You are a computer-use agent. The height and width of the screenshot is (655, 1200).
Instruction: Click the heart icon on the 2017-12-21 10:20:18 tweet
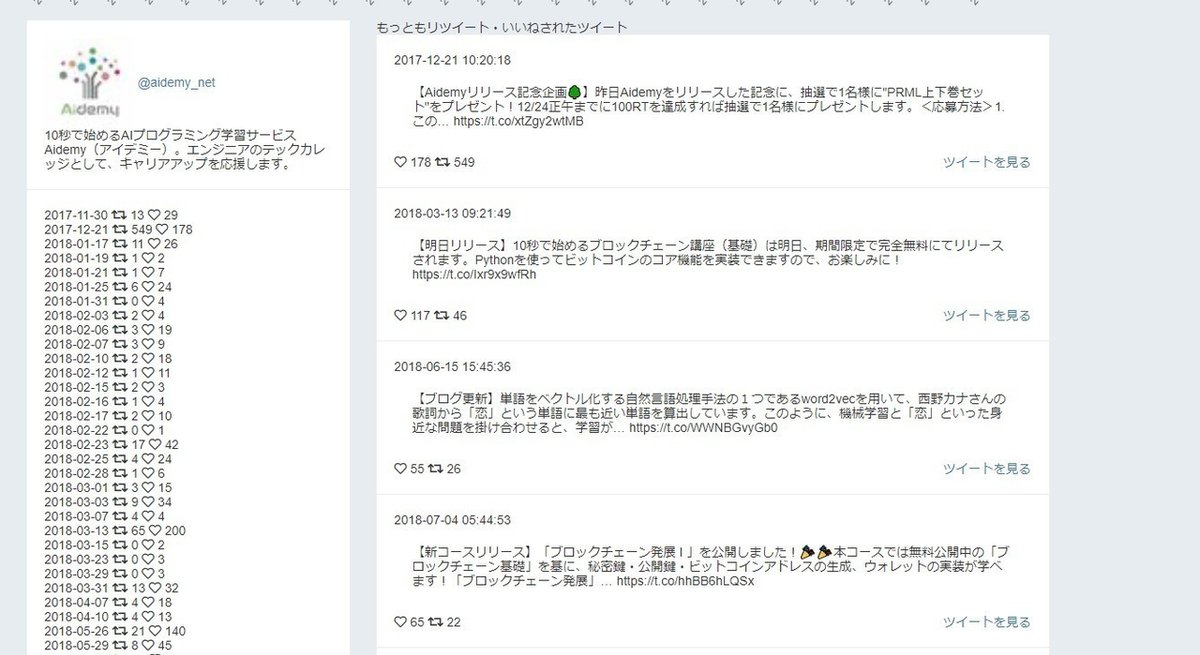[401, 162]
